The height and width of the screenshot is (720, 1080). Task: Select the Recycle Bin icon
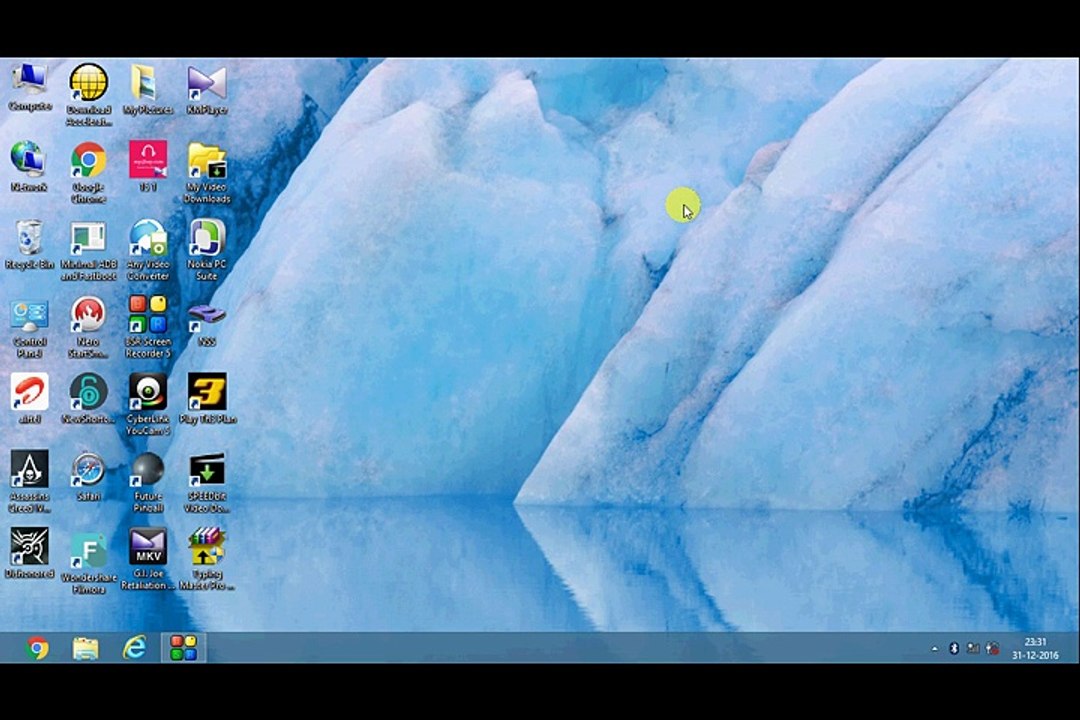29,244
